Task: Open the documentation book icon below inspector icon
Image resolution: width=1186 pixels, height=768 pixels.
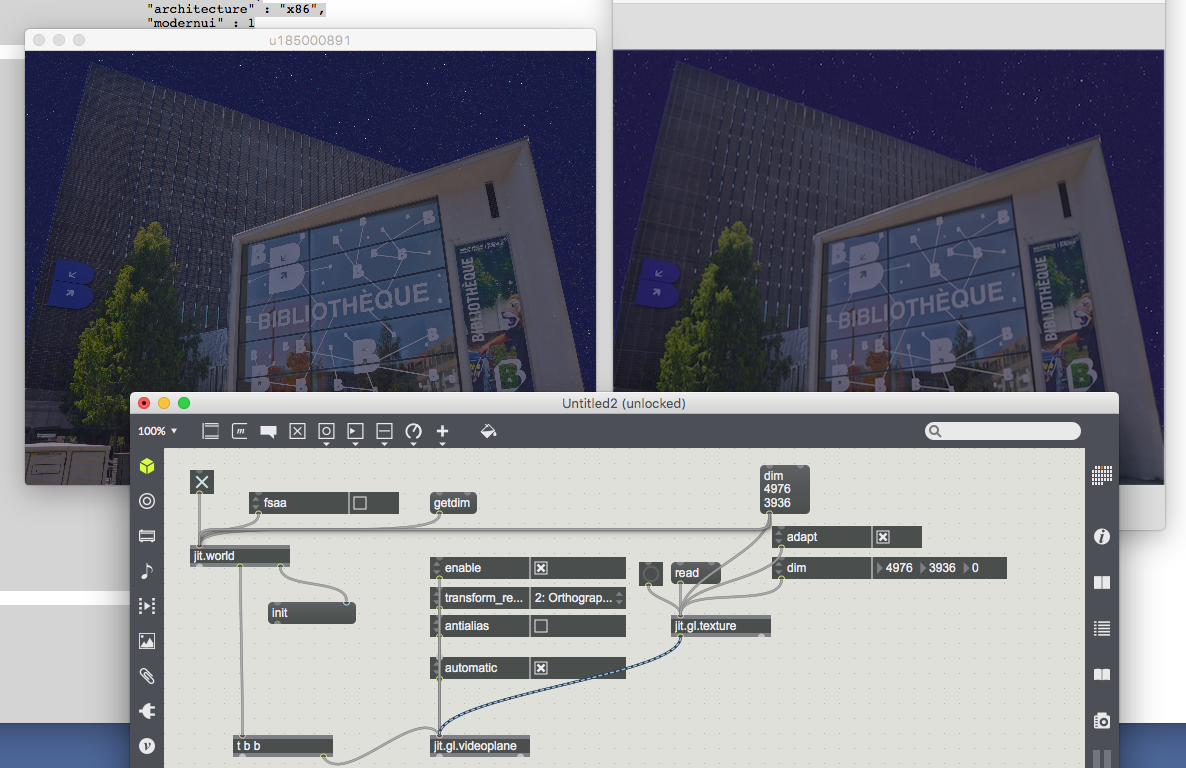Action: coord(1102,582)
